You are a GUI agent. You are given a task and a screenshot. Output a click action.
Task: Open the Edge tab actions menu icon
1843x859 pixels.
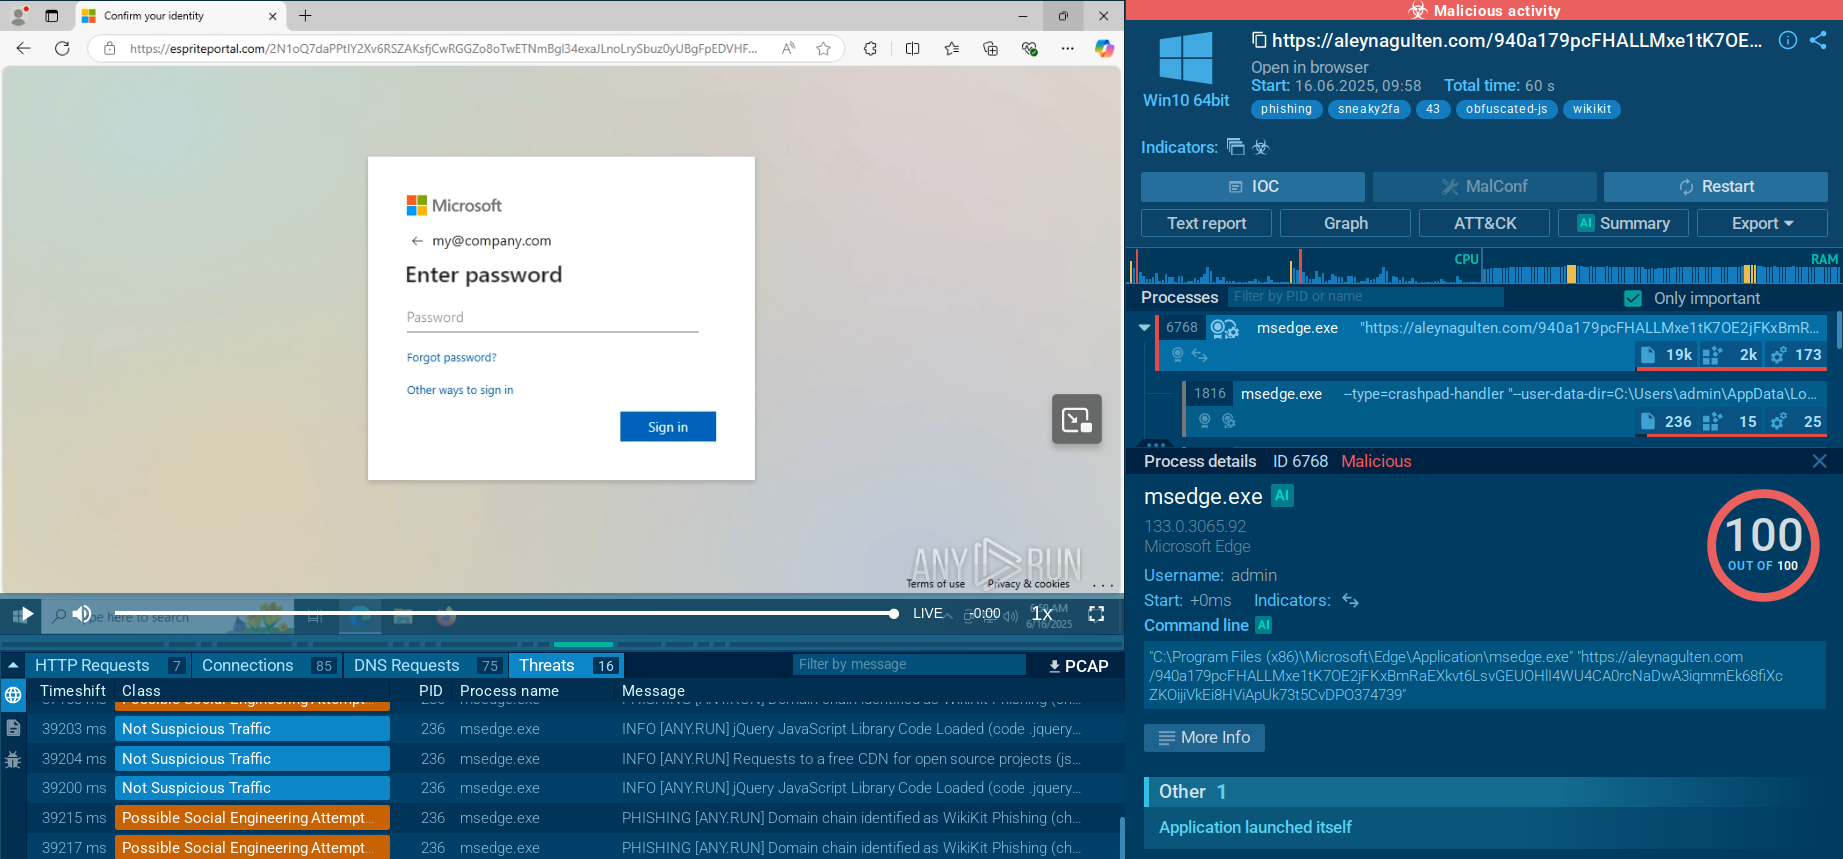coord(52,16)
